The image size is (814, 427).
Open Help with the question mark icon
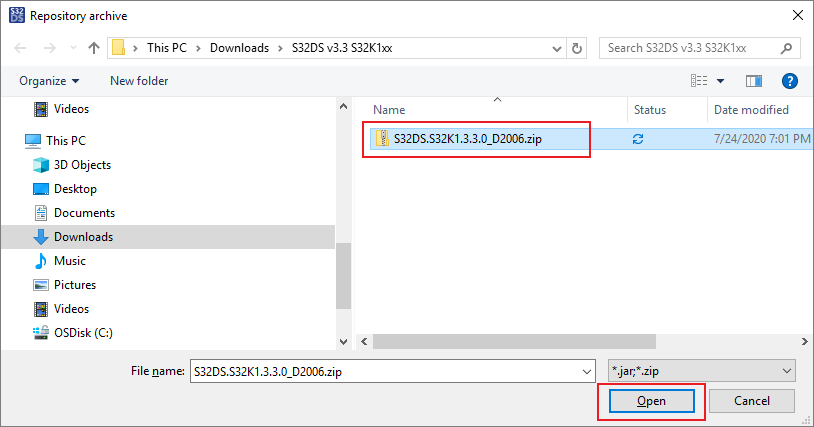pos(790,81)
